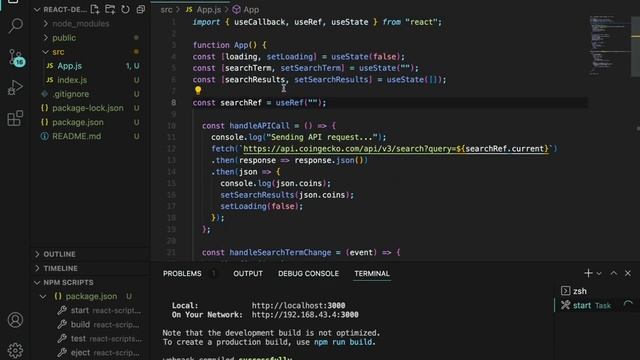Run the test npm script
This screenshot has height=360, width=640.
point(99,339)
